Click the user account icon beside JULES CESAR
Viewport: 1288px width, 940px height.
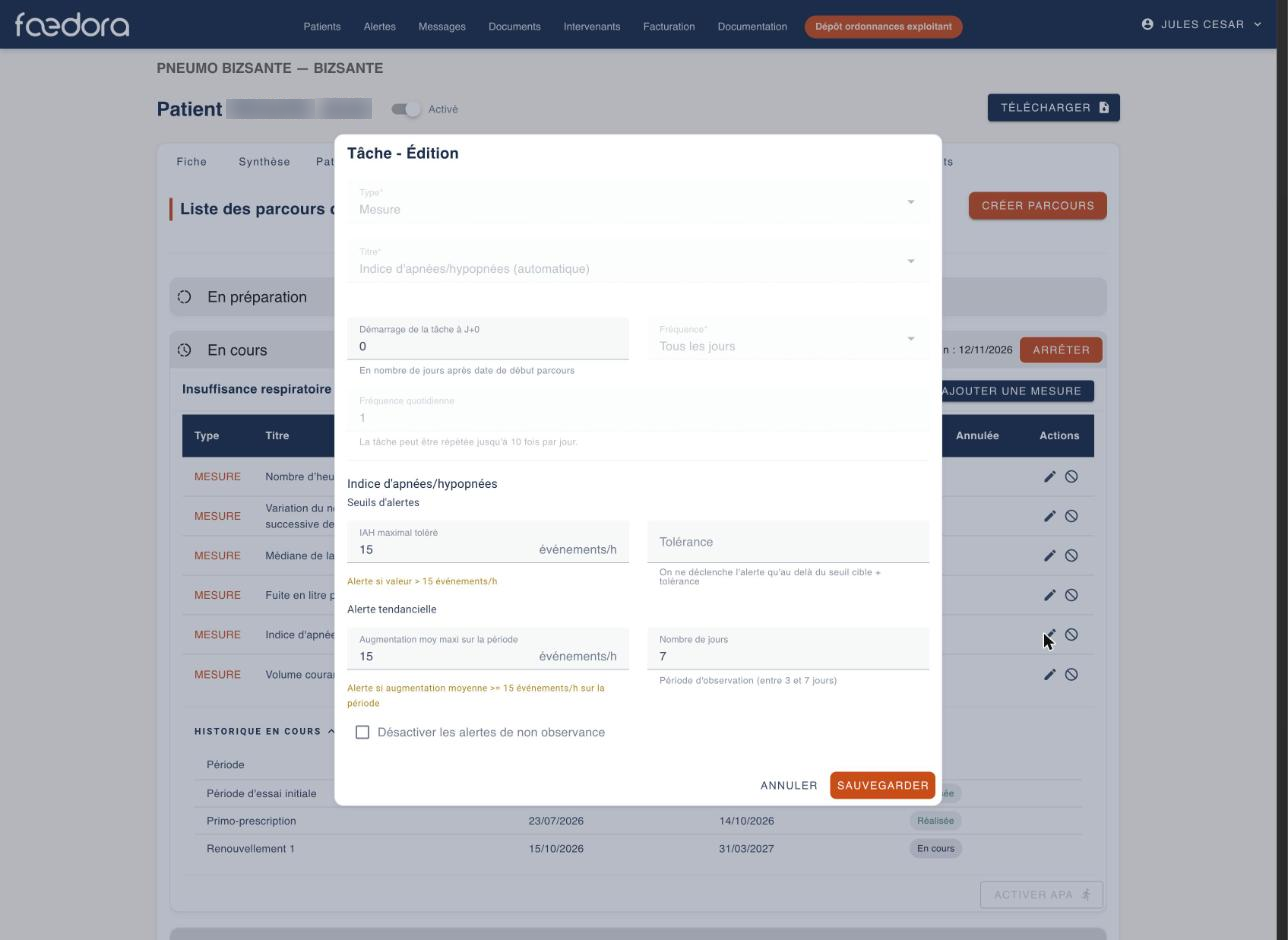1147,24
